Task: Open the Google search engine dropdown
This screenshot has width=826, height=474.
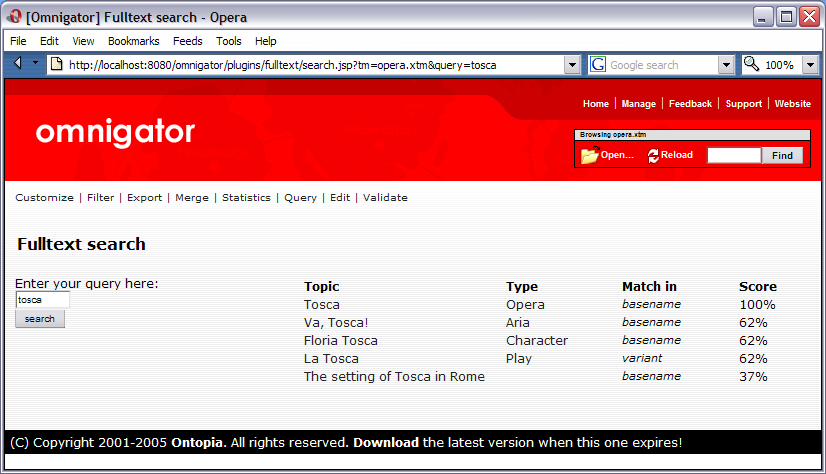Action: 727,64
